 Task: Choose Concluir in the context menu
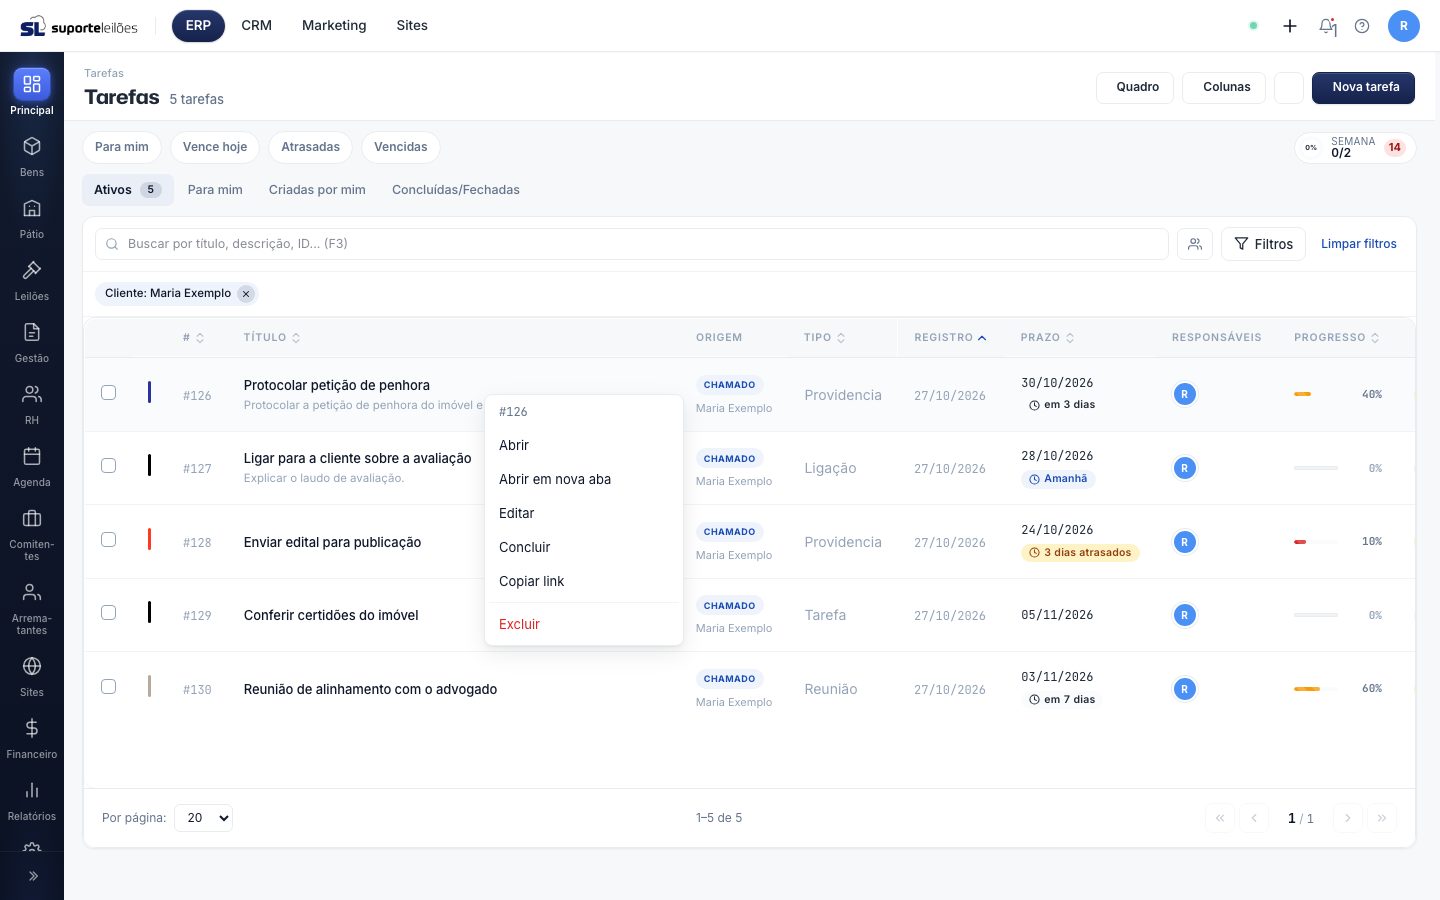tap(584, 548)
